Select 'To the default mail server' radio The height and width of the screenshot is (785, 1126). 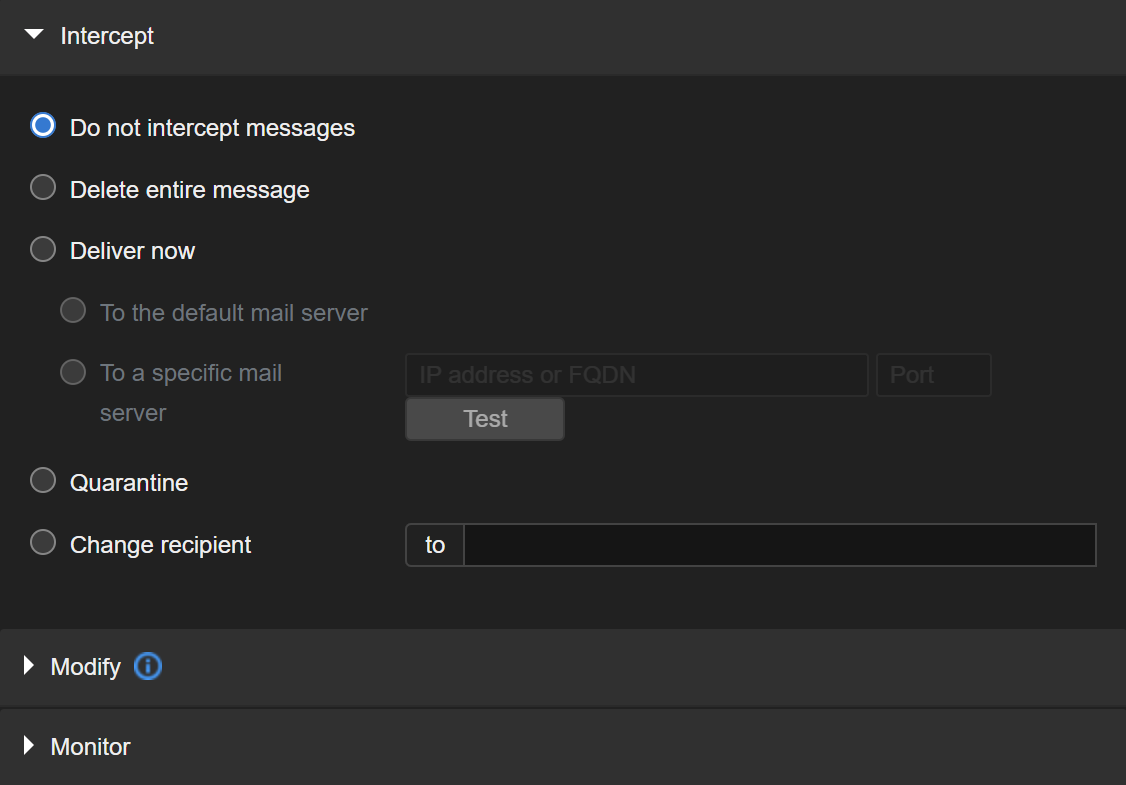[x=73, y=311]
